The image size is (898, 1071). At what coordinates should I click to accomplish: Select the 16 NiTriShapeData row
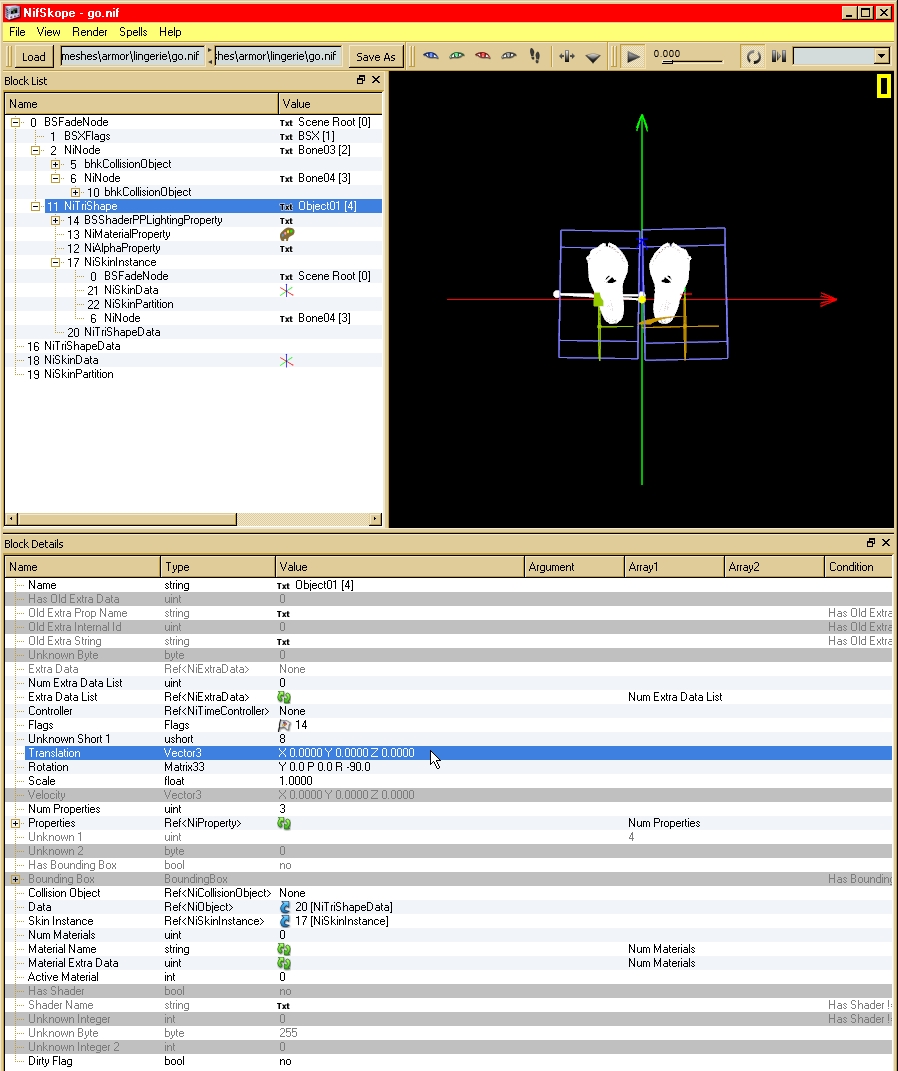point(193,346)
